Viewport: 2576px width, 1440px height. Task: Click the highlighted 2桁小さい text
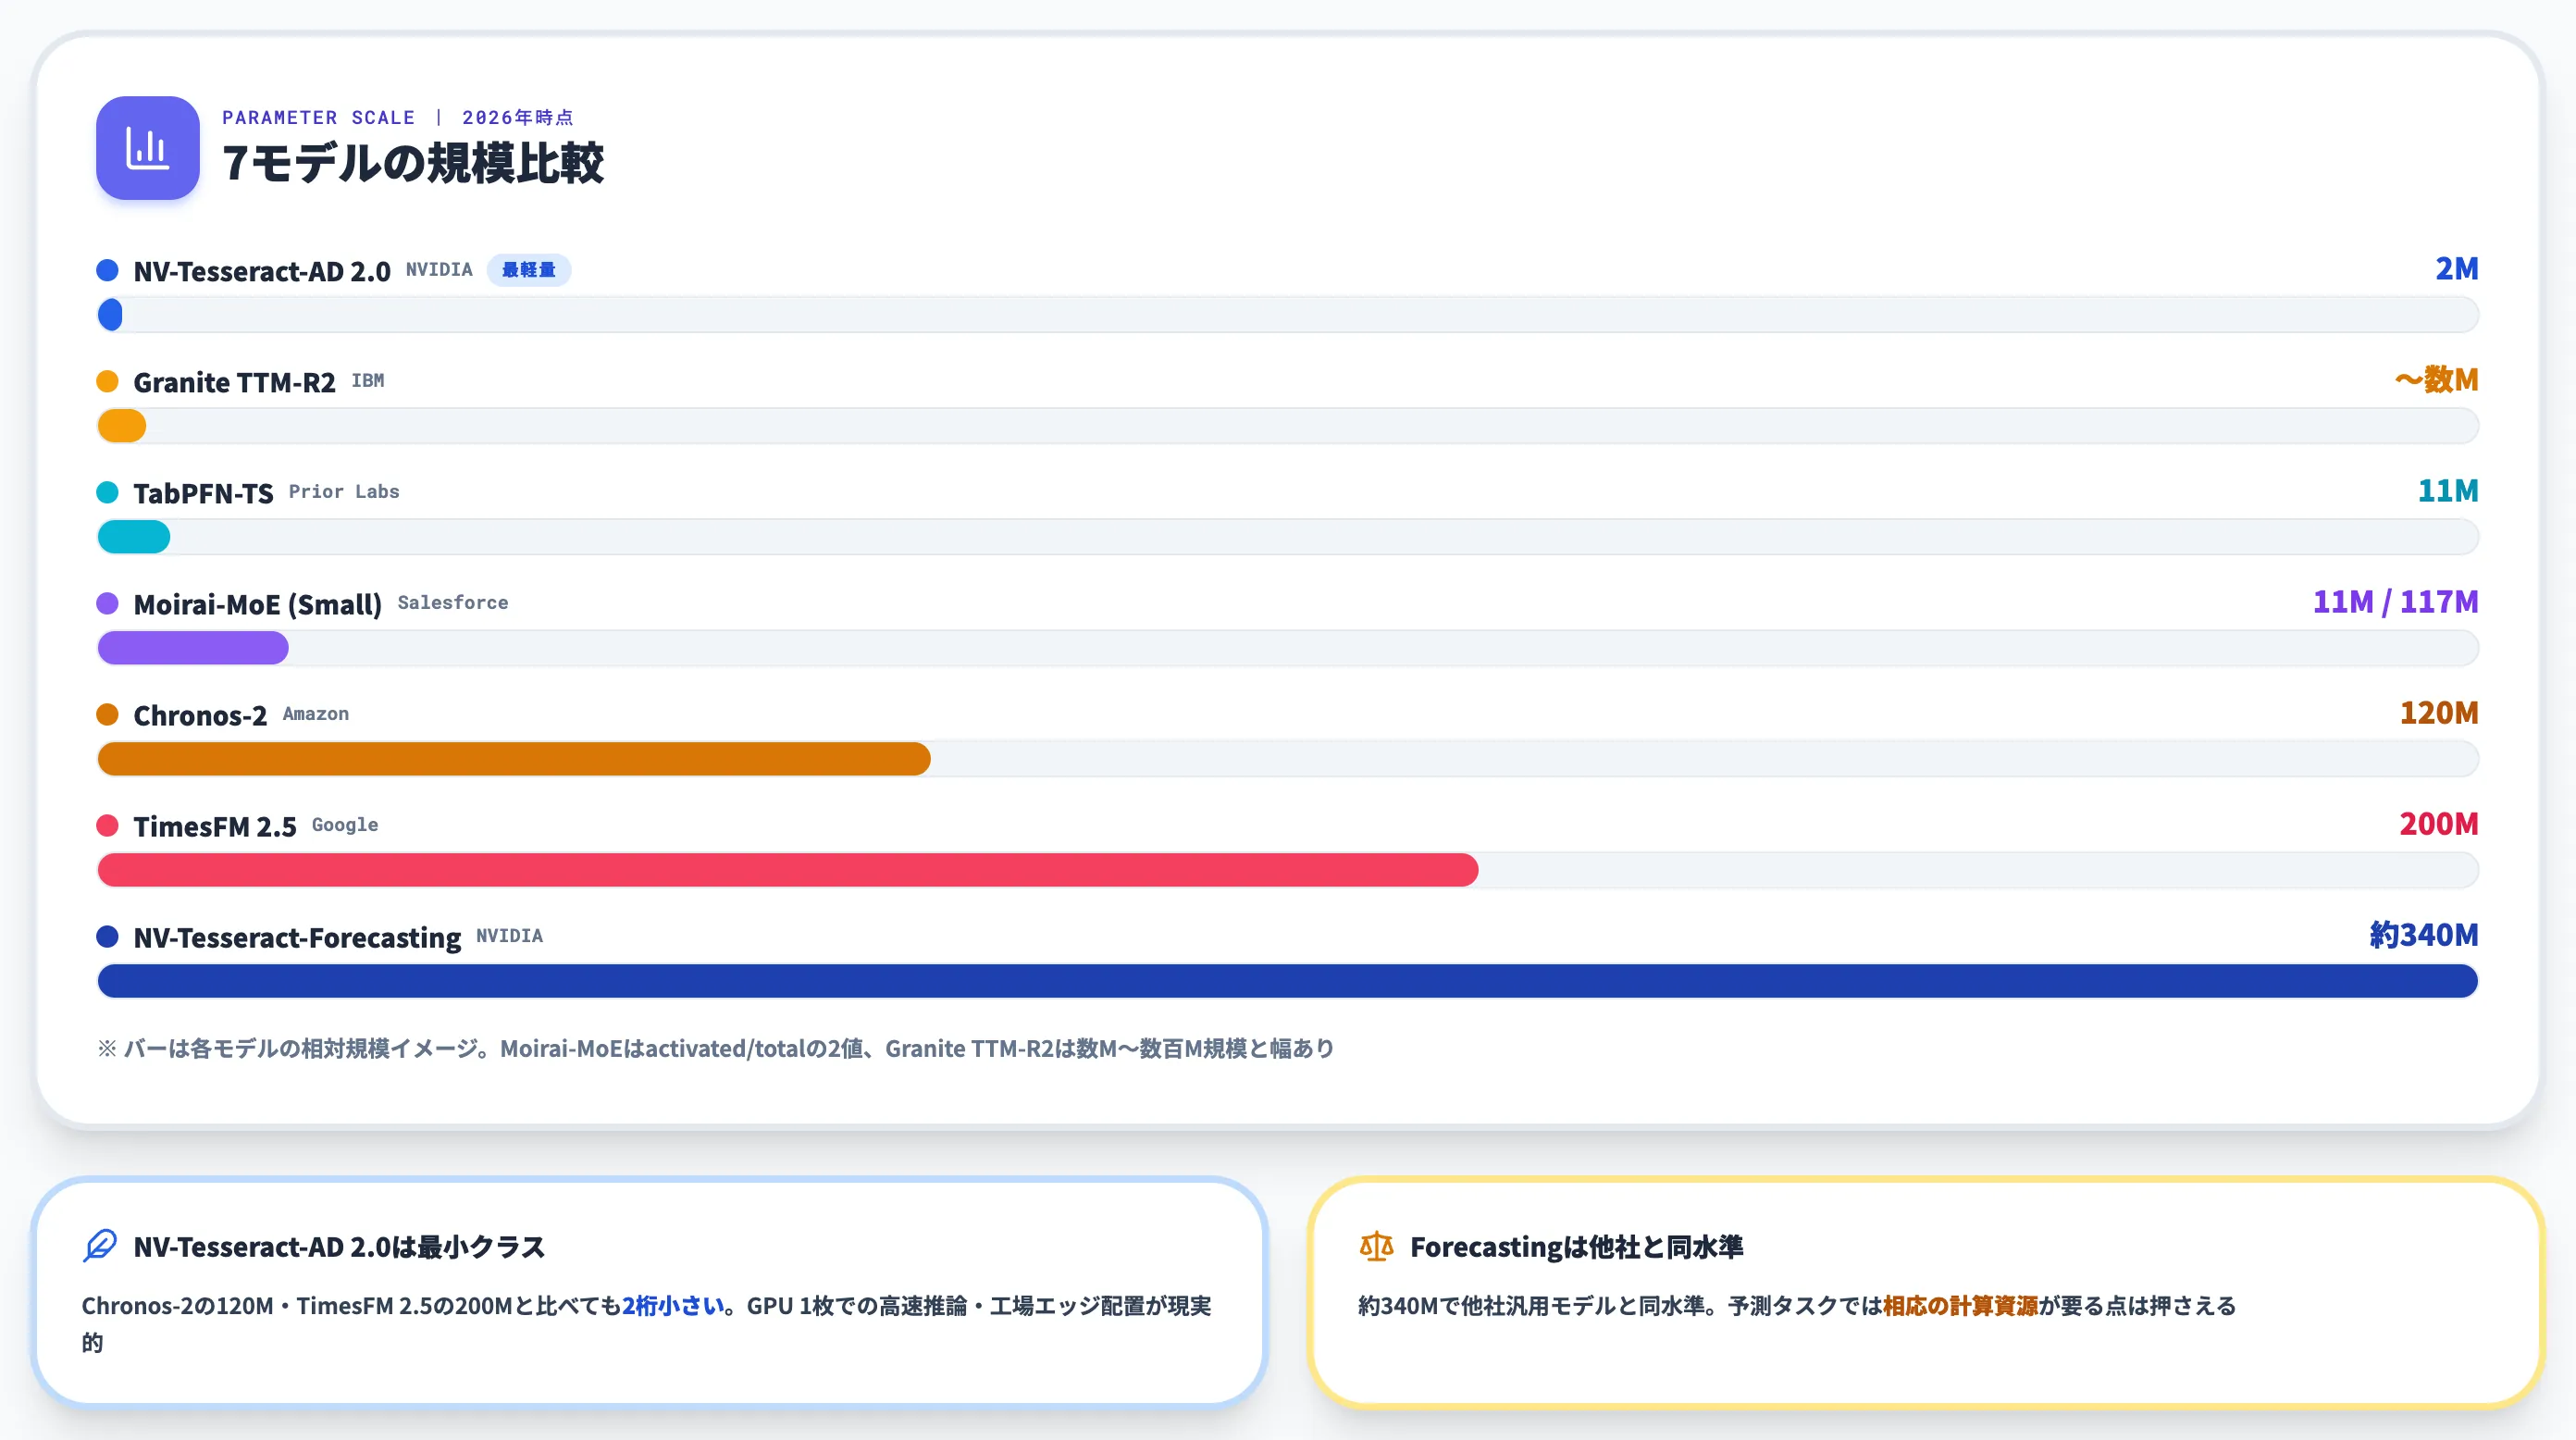[x=673, y=1306]
